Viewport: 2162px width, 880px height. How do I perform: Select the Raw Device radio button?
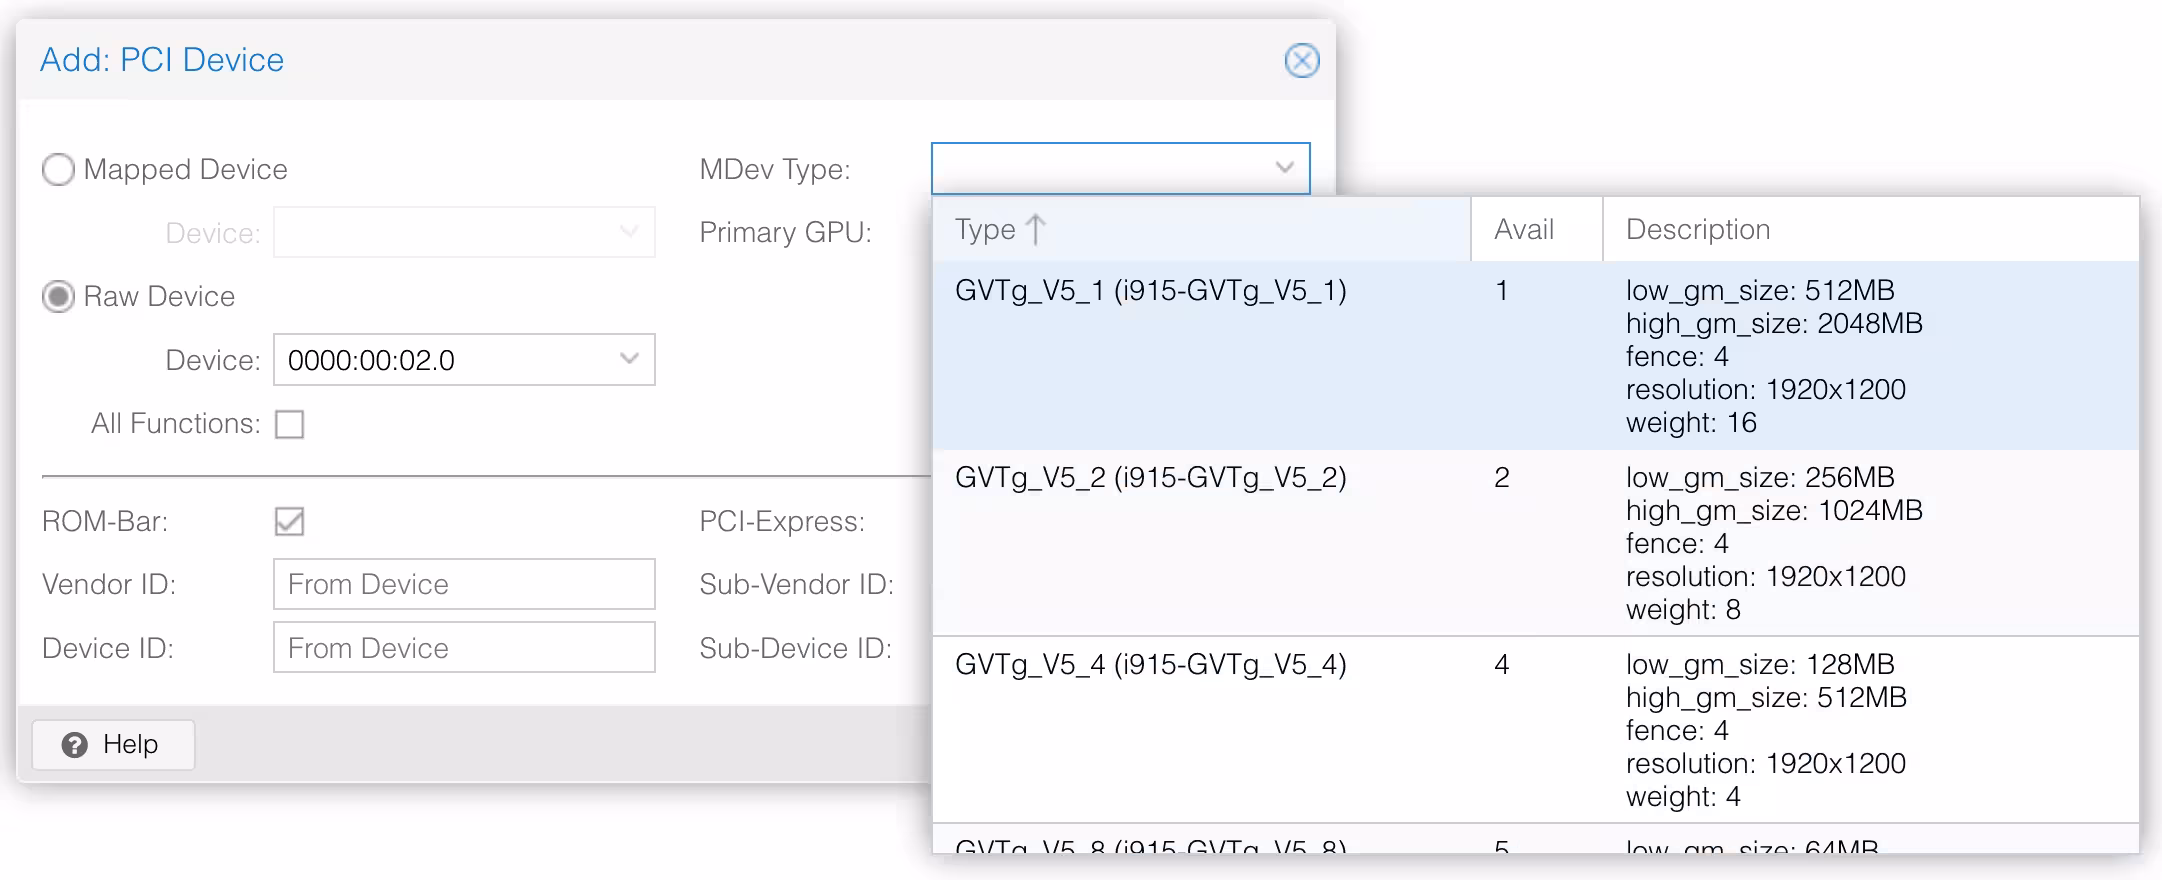[58, 297]
